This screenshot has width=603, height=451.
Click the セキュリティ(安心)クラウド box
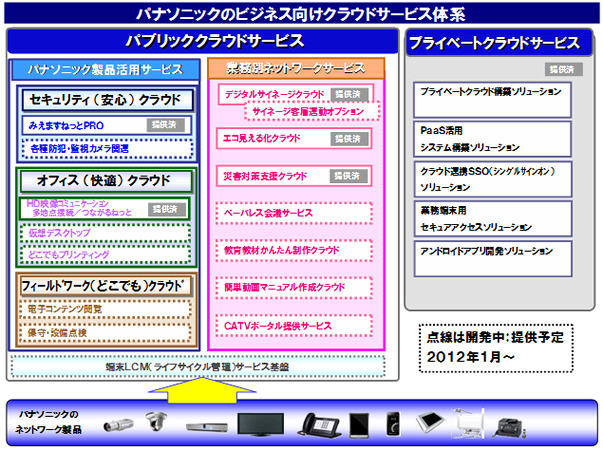pyautogui.click(x=107, y=100)
